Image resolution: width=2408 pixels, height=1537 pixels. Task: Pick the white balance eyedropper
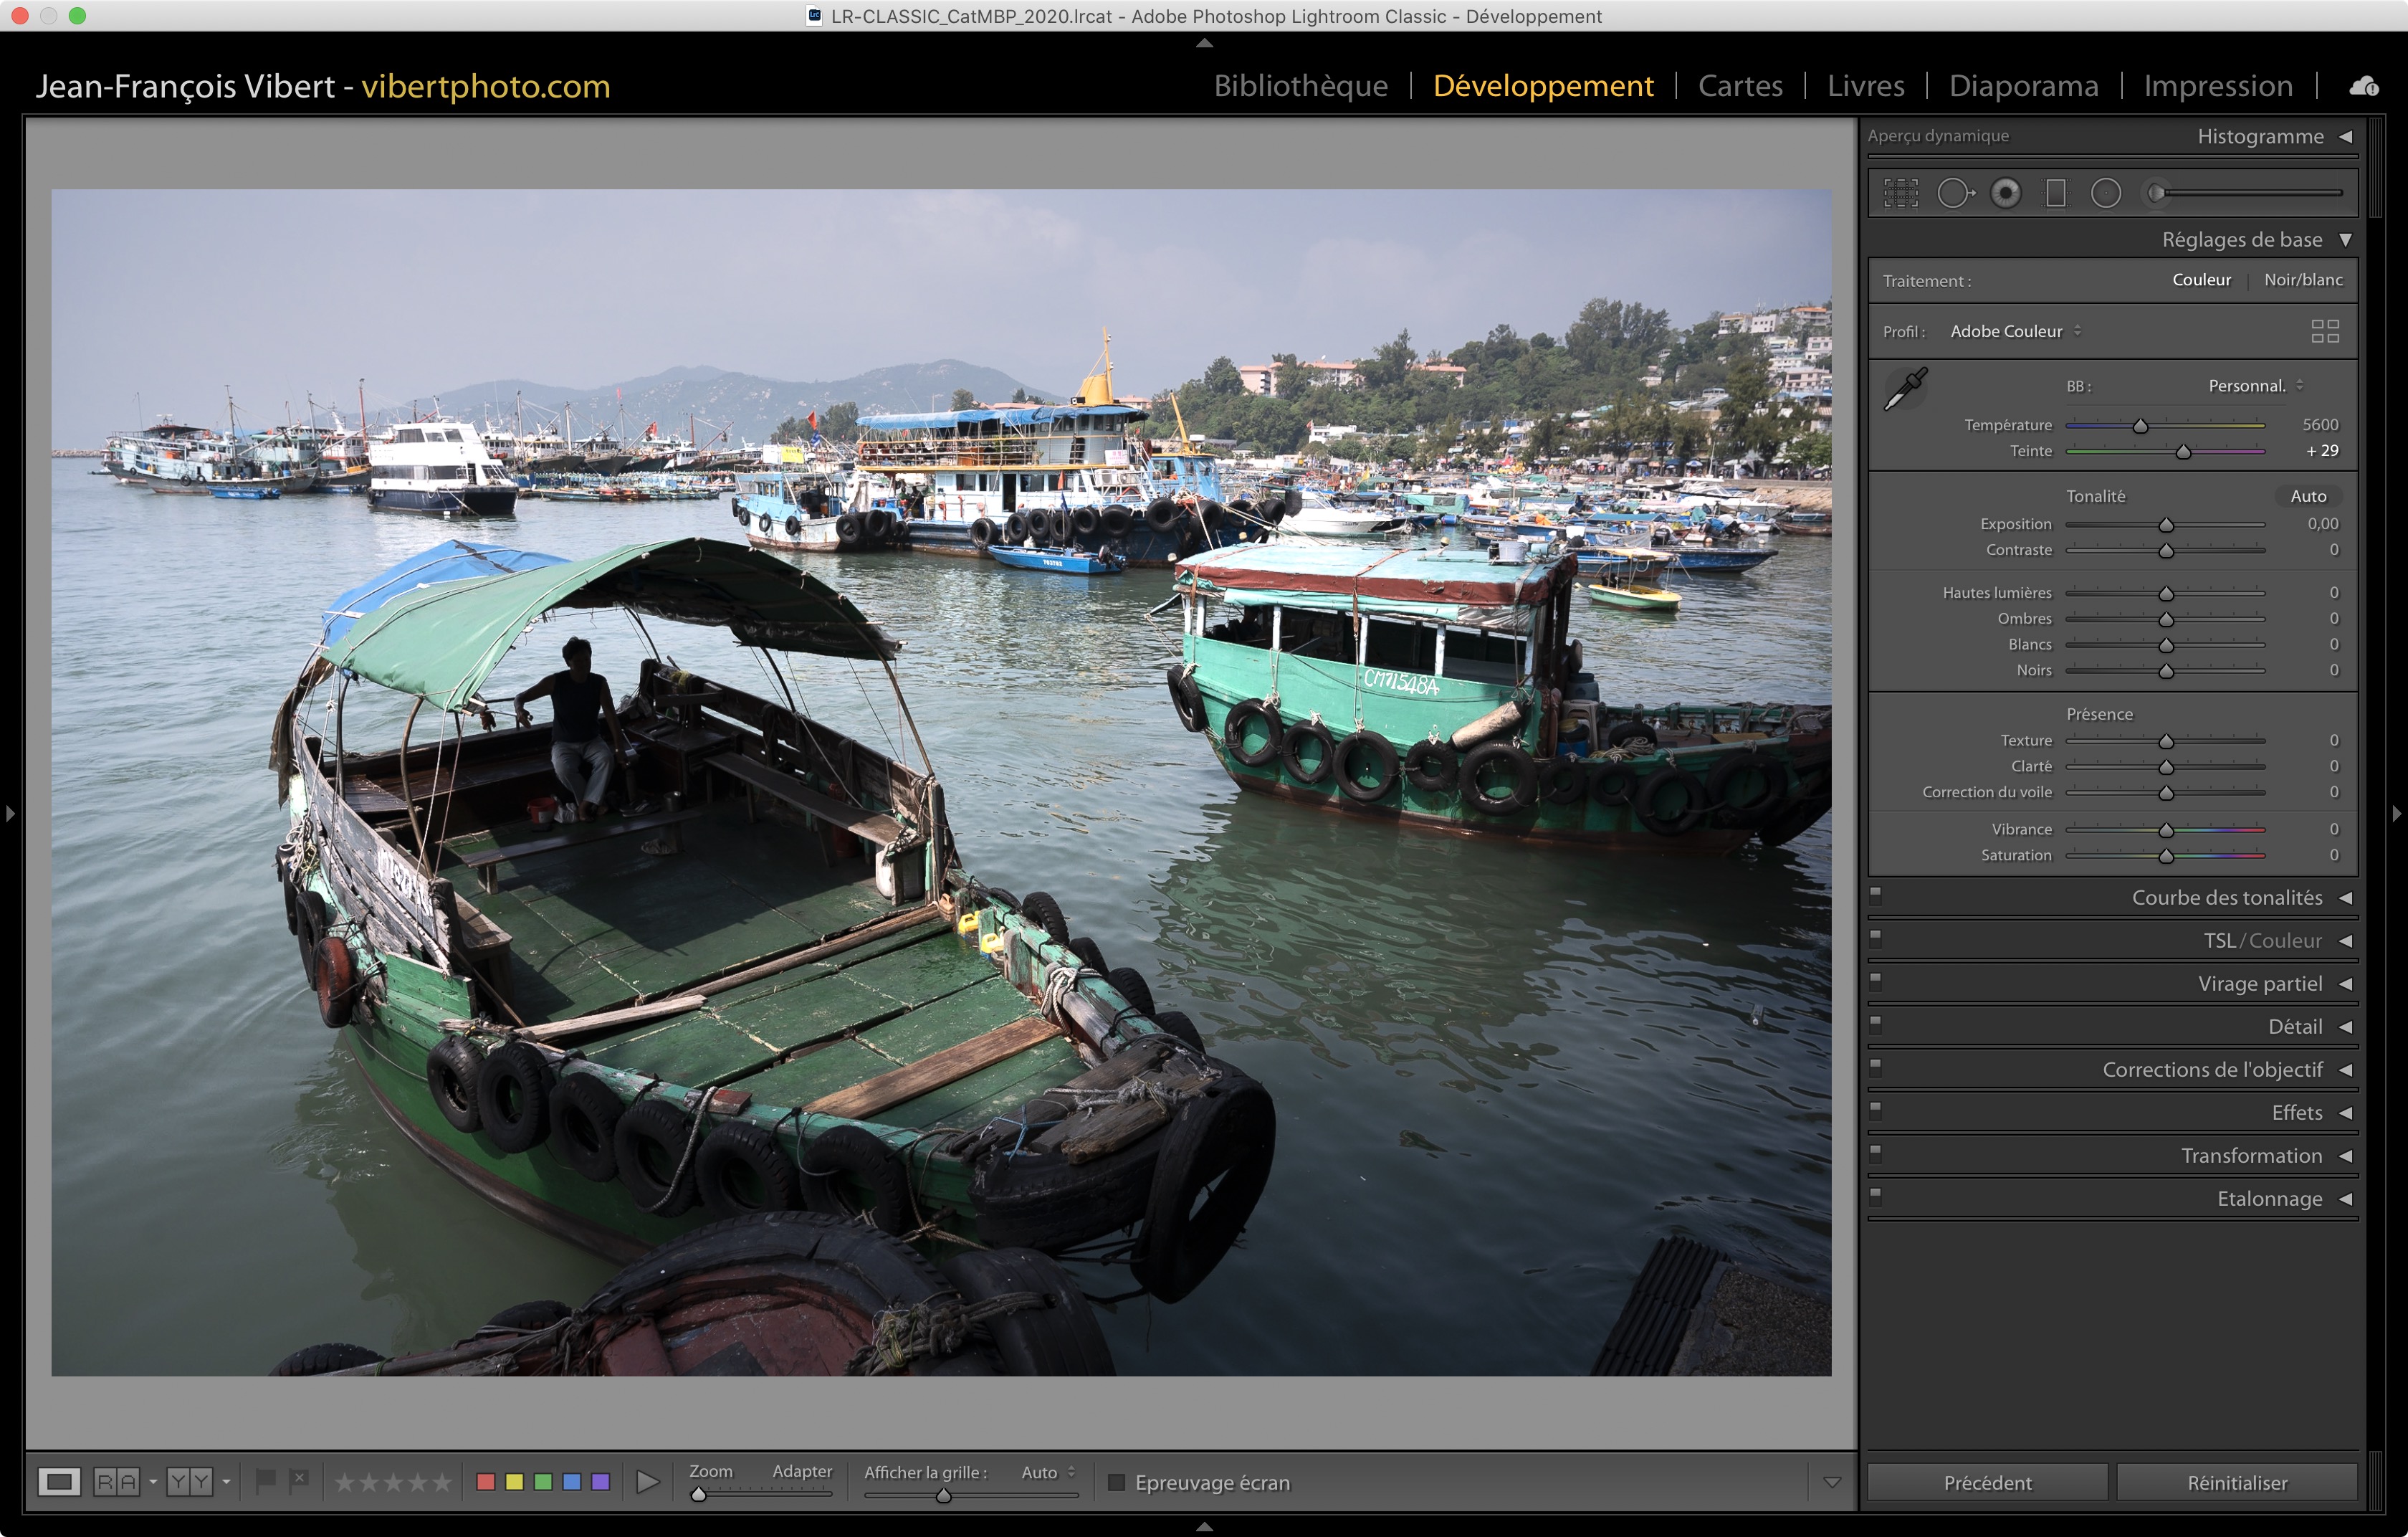pos(1905,389)
